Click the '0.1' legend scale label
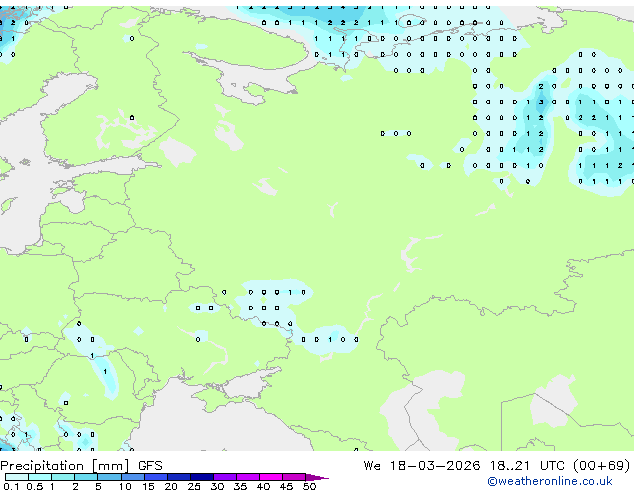 click(x=11, y=486)
